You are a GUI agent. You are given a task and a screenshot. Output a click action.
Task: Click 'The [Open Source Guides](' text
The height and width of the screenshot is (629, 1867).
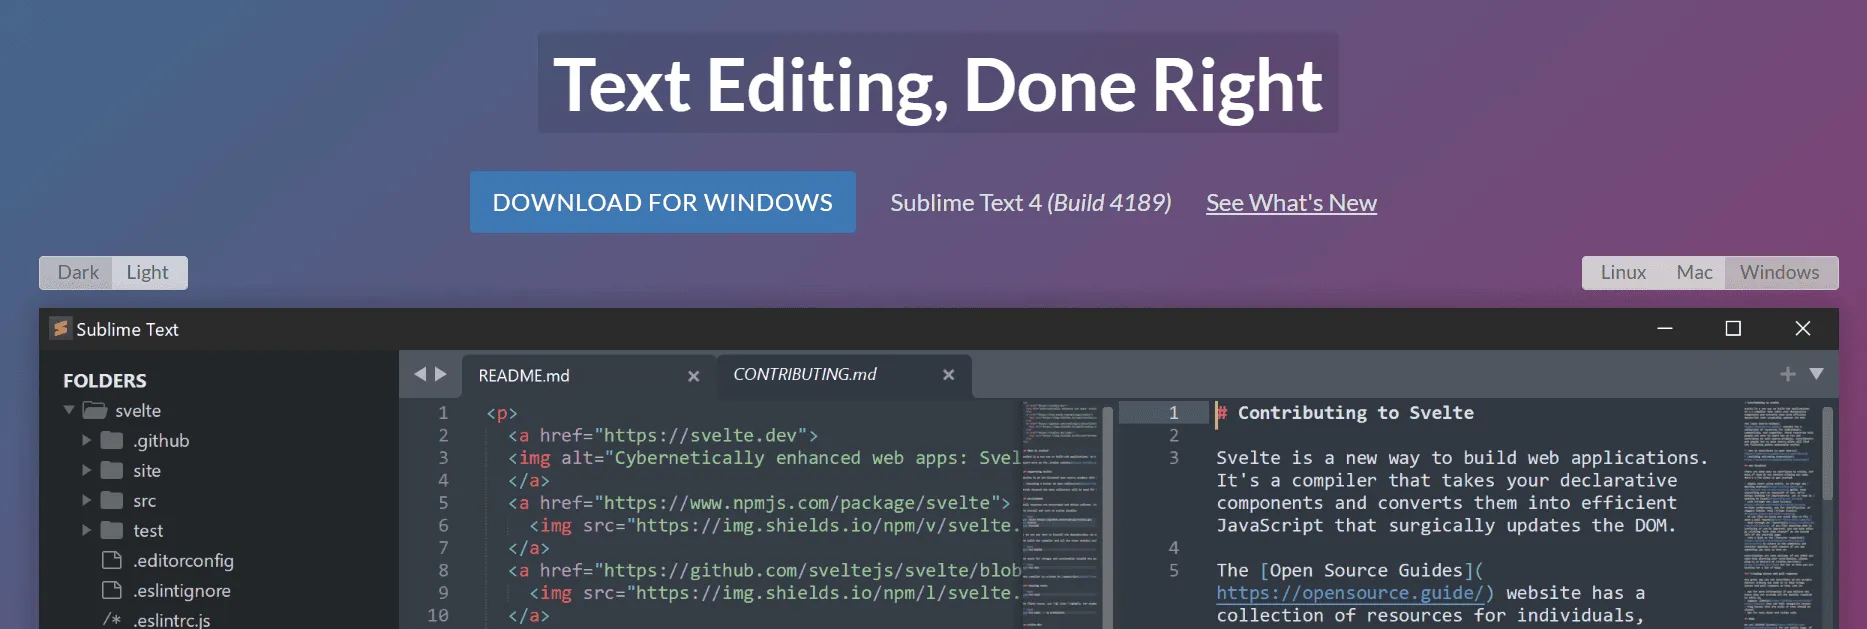pyautogui.click(x=1350, y=571)
